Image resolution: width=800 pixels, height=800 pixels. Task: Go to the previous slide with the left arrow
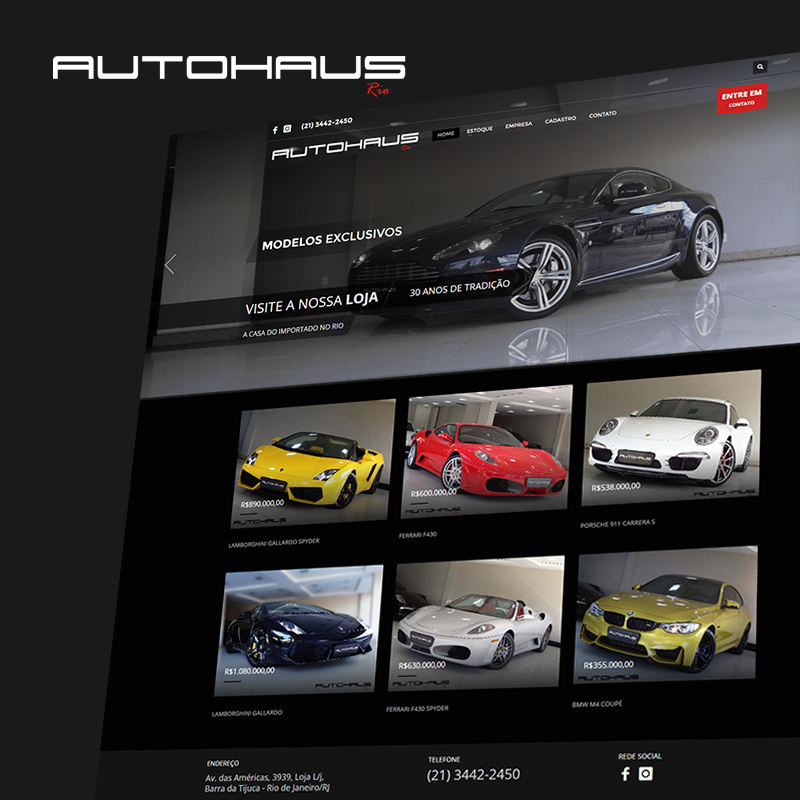click(x=170, y=264)
